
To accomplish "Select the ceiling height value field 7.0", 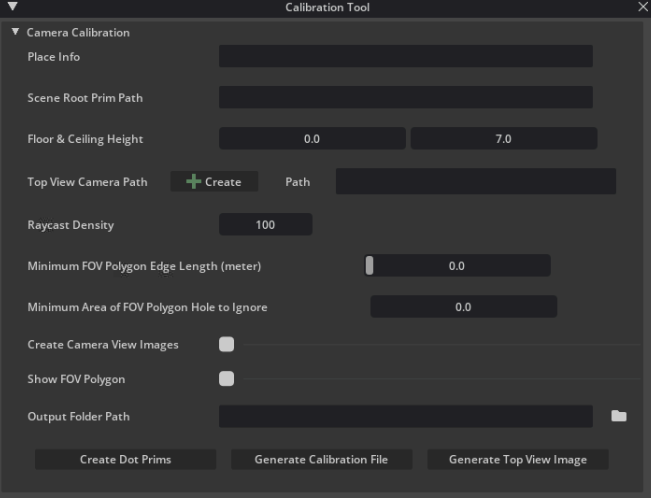I will tap(503, 139).
